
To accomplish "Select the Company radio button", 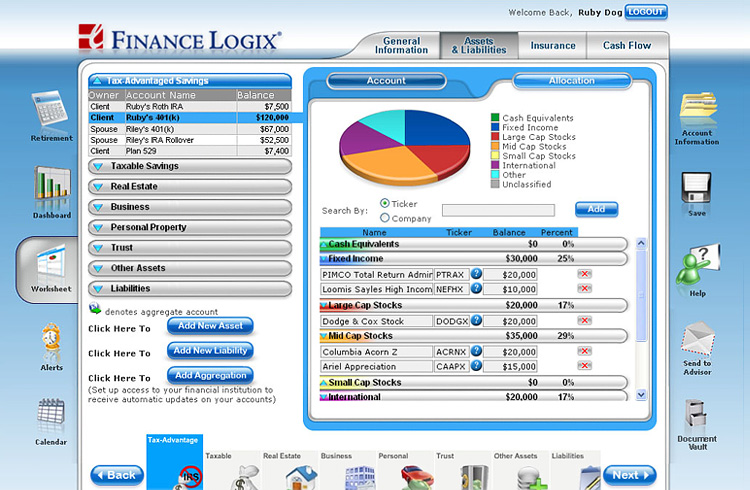I will coord(385,218).
